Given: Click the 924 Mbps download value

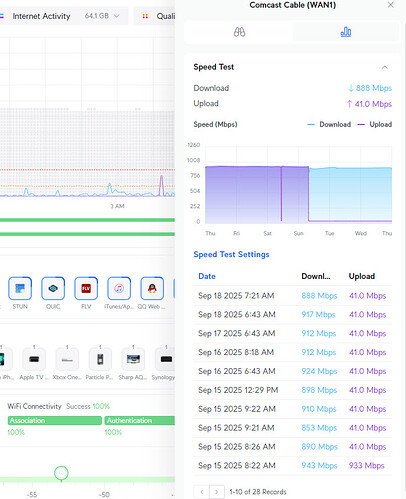Looking at the screenshot, I should click(x=319, y=371).
